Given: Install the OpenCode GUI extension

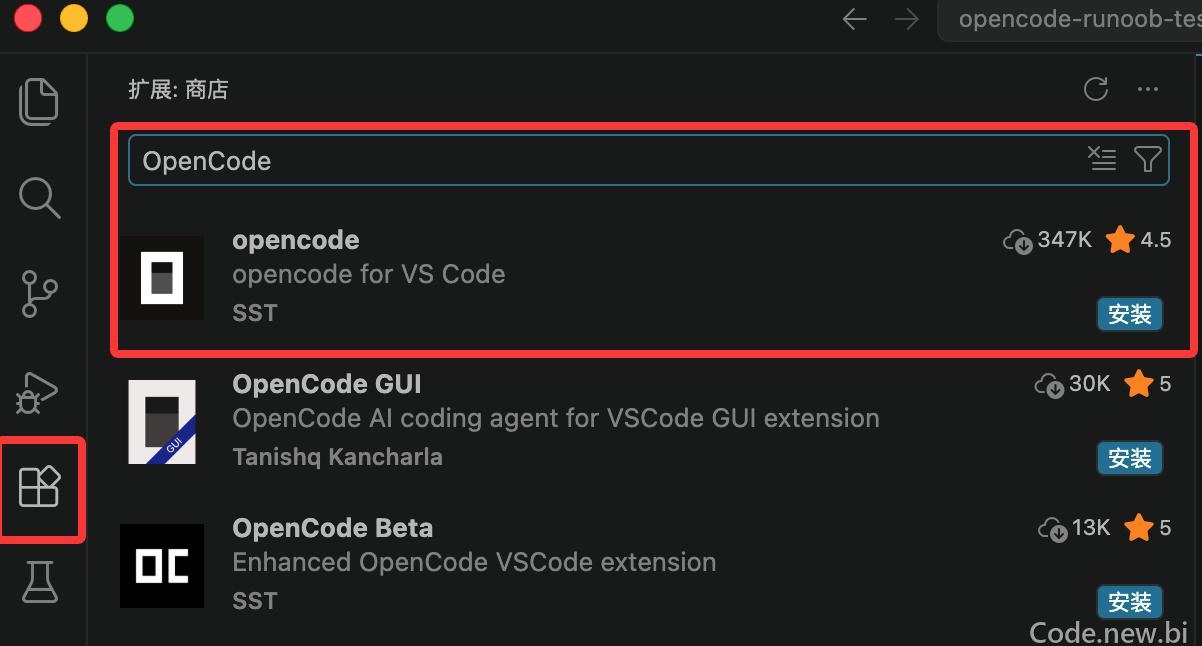Looking at the screenshot, I should (x=1130, y=458).
